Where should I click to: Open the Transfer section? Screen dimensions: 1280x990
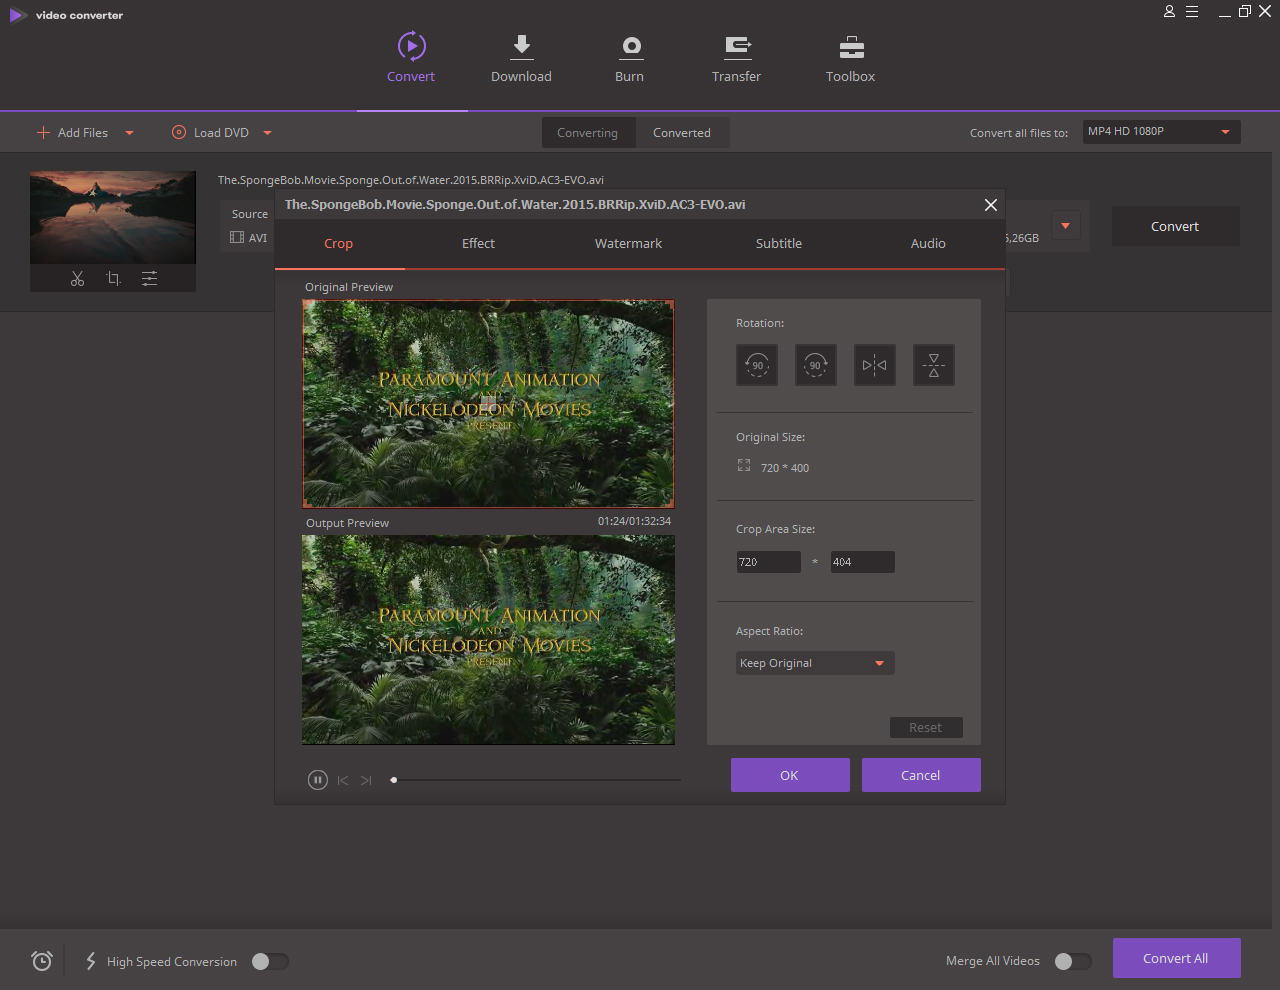pos(736,58)
